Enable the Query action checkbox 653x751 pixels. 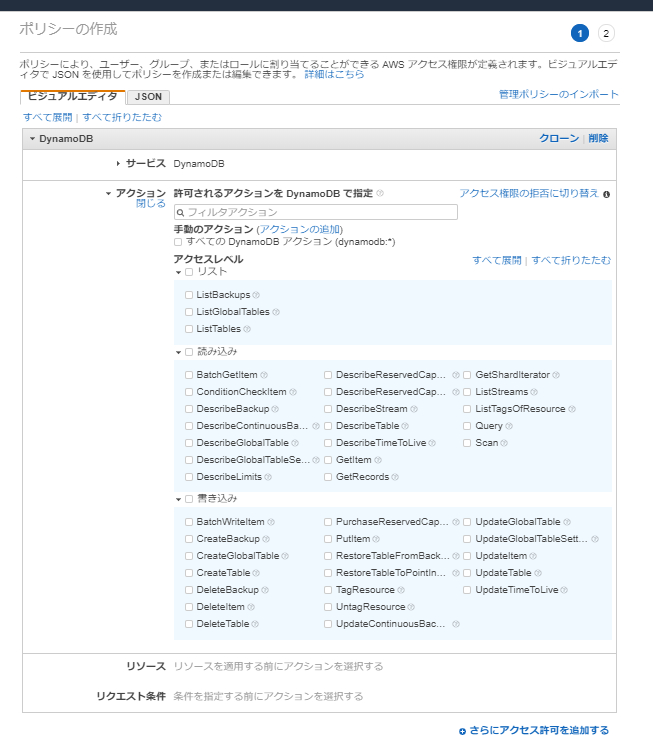pyautogui.click(x=467, y=426)
